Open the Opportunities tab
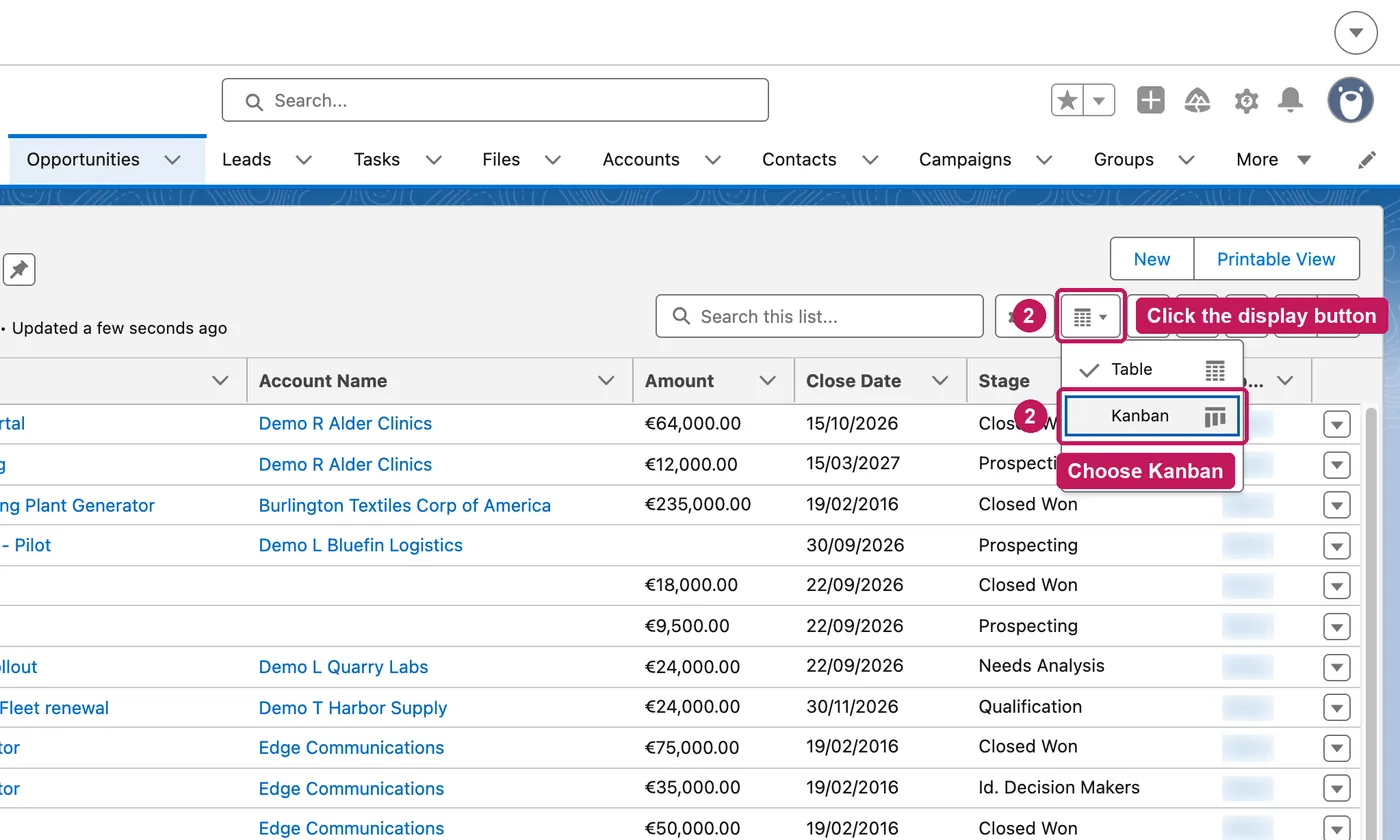This screenshot has height=840, width=1400. tap(83, 160)
